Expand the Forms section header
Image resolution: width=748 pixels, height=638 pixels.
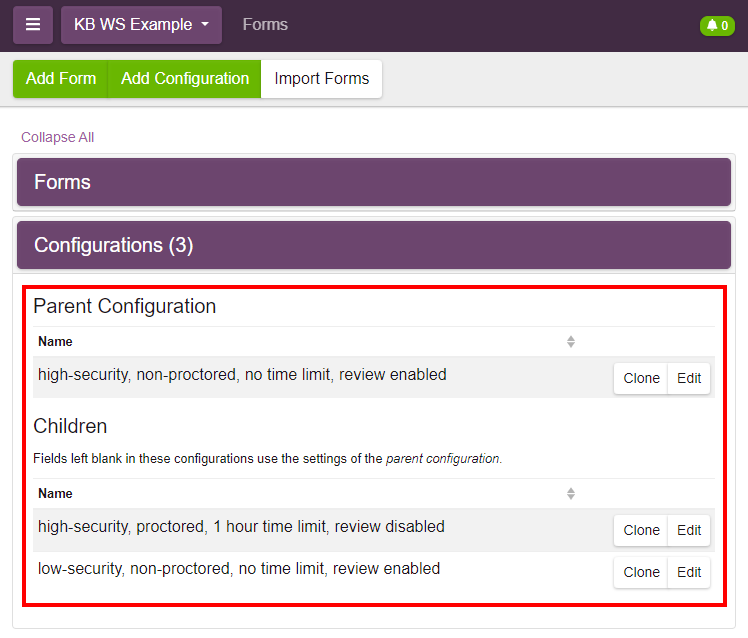(x=374, y=182)
